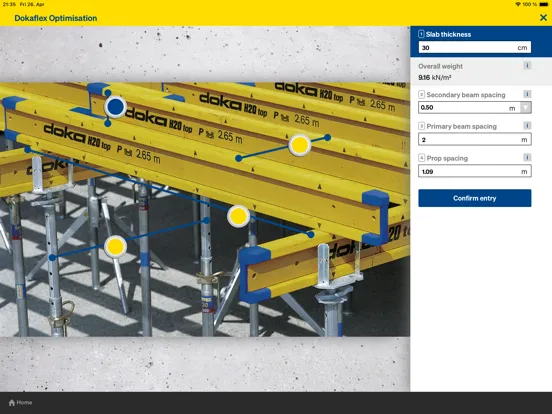The height and width of the screenshot is (414, 552).
Task: Click the Overall weight label
Action: point(440,66)
